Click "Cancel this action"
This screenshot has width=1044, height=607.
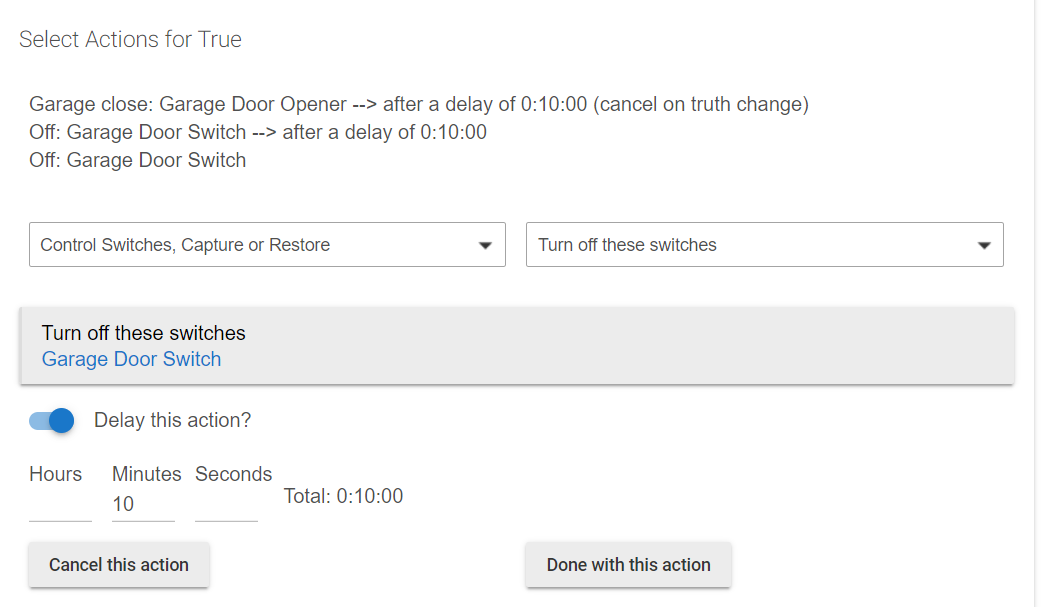[118, 564]
